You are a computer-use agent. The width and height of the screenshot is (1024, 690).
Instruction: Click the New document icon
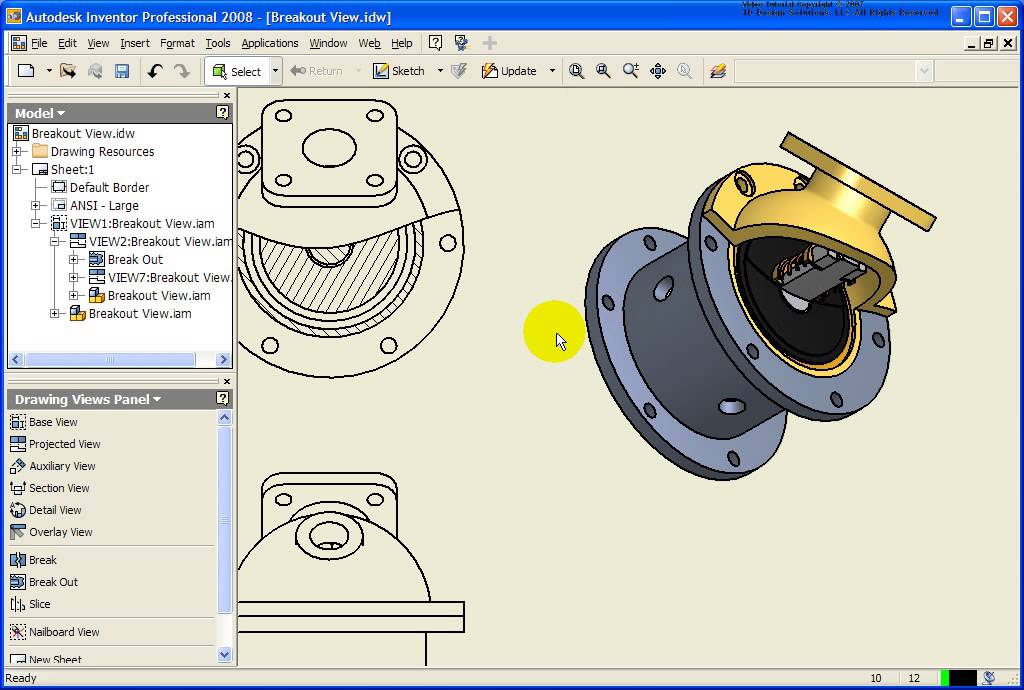[26, 71]
